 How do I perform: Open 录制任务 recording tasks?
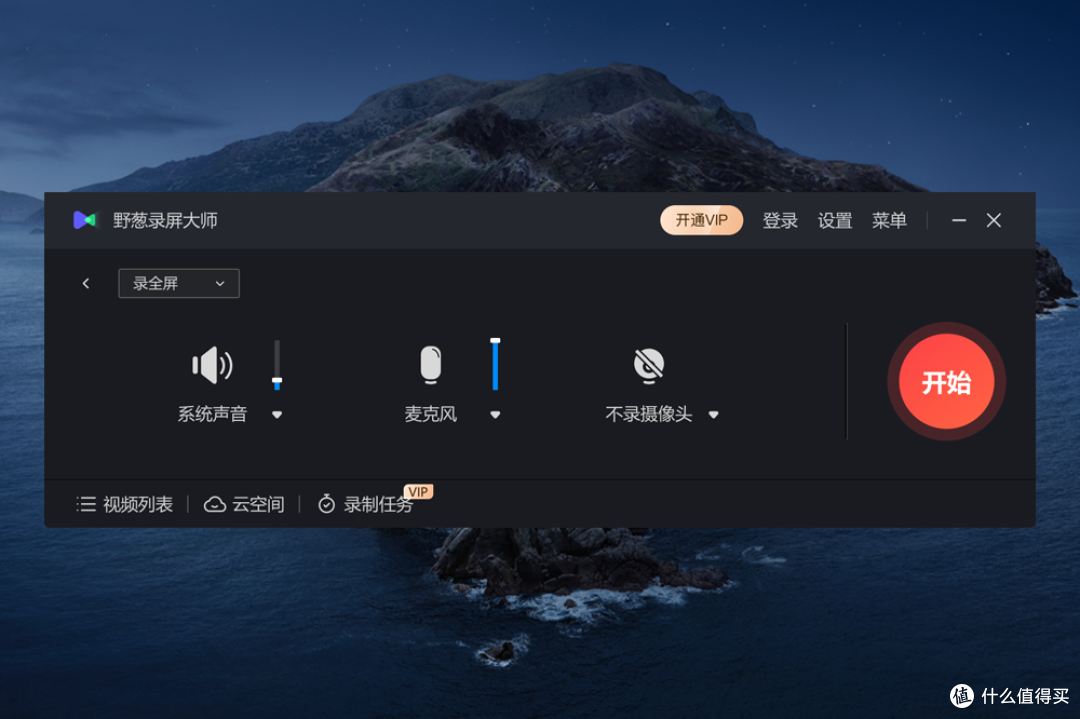coord(378,505)
